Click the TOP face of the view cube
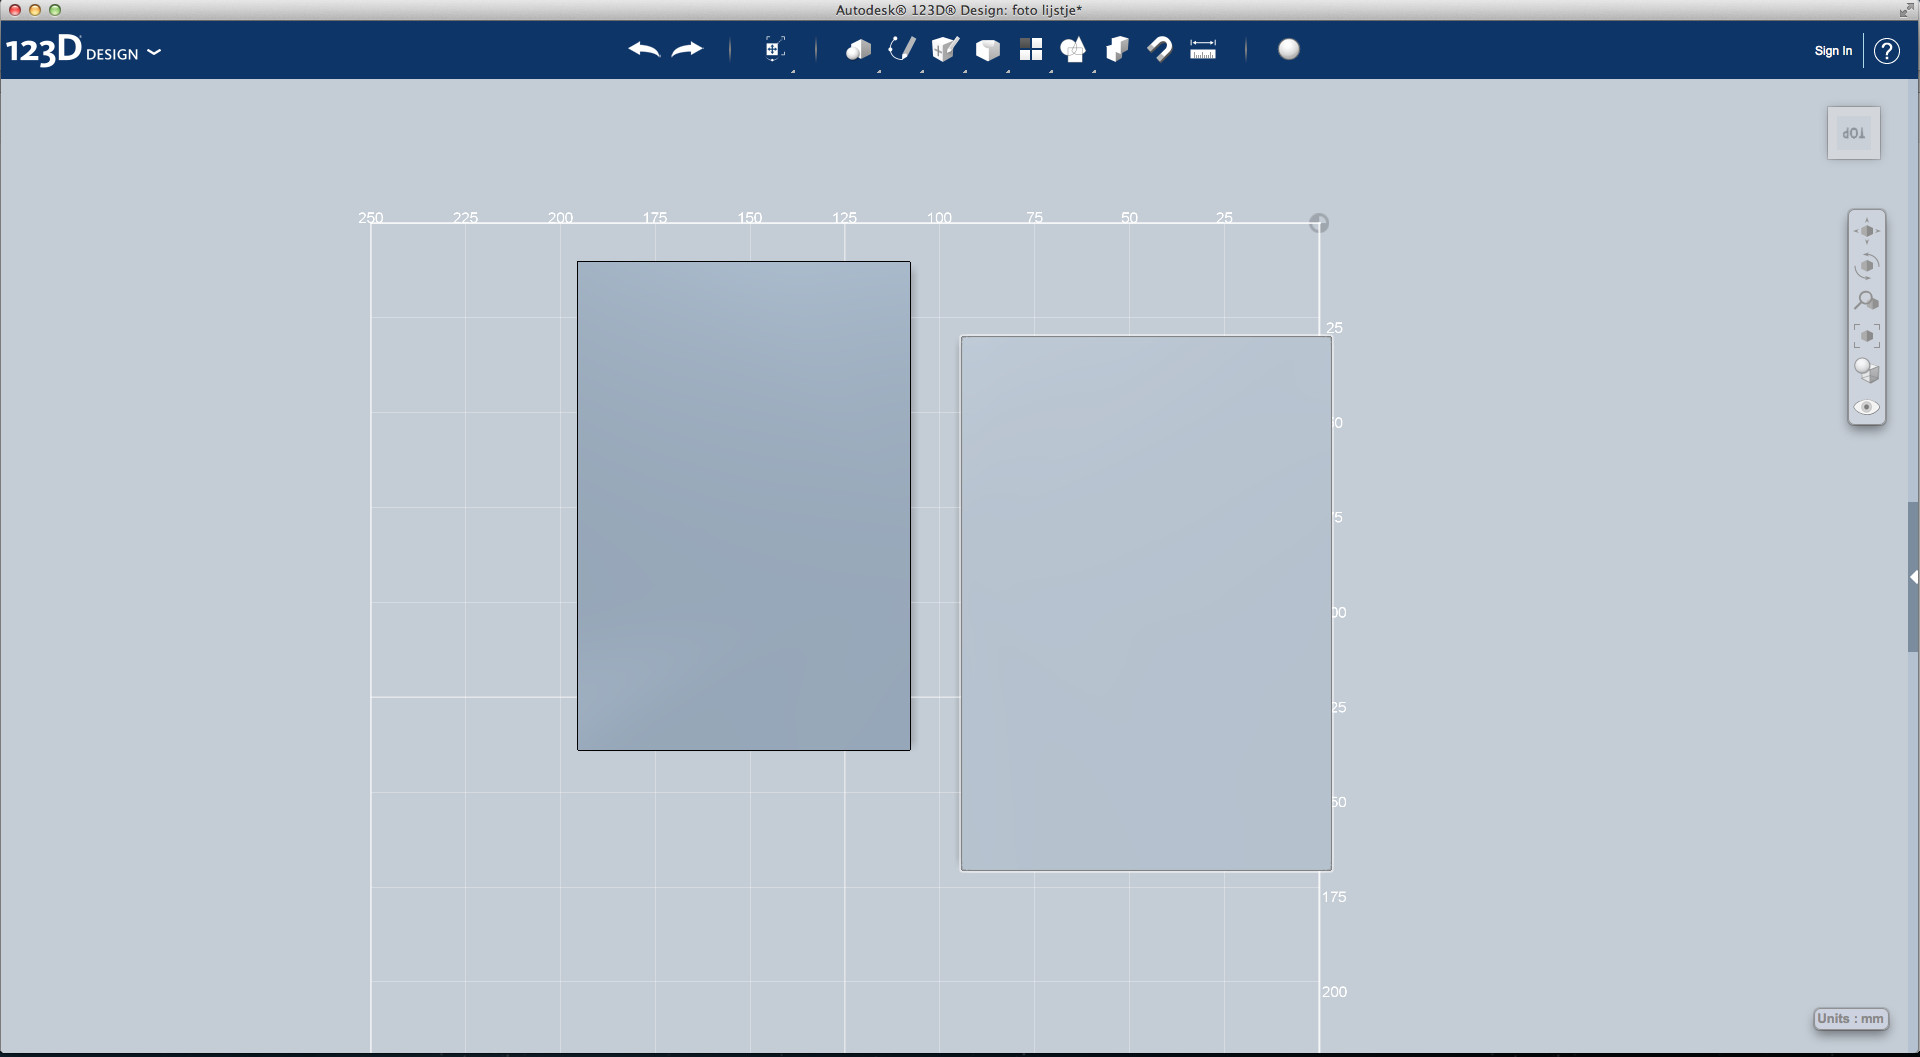 point(1854,133)
